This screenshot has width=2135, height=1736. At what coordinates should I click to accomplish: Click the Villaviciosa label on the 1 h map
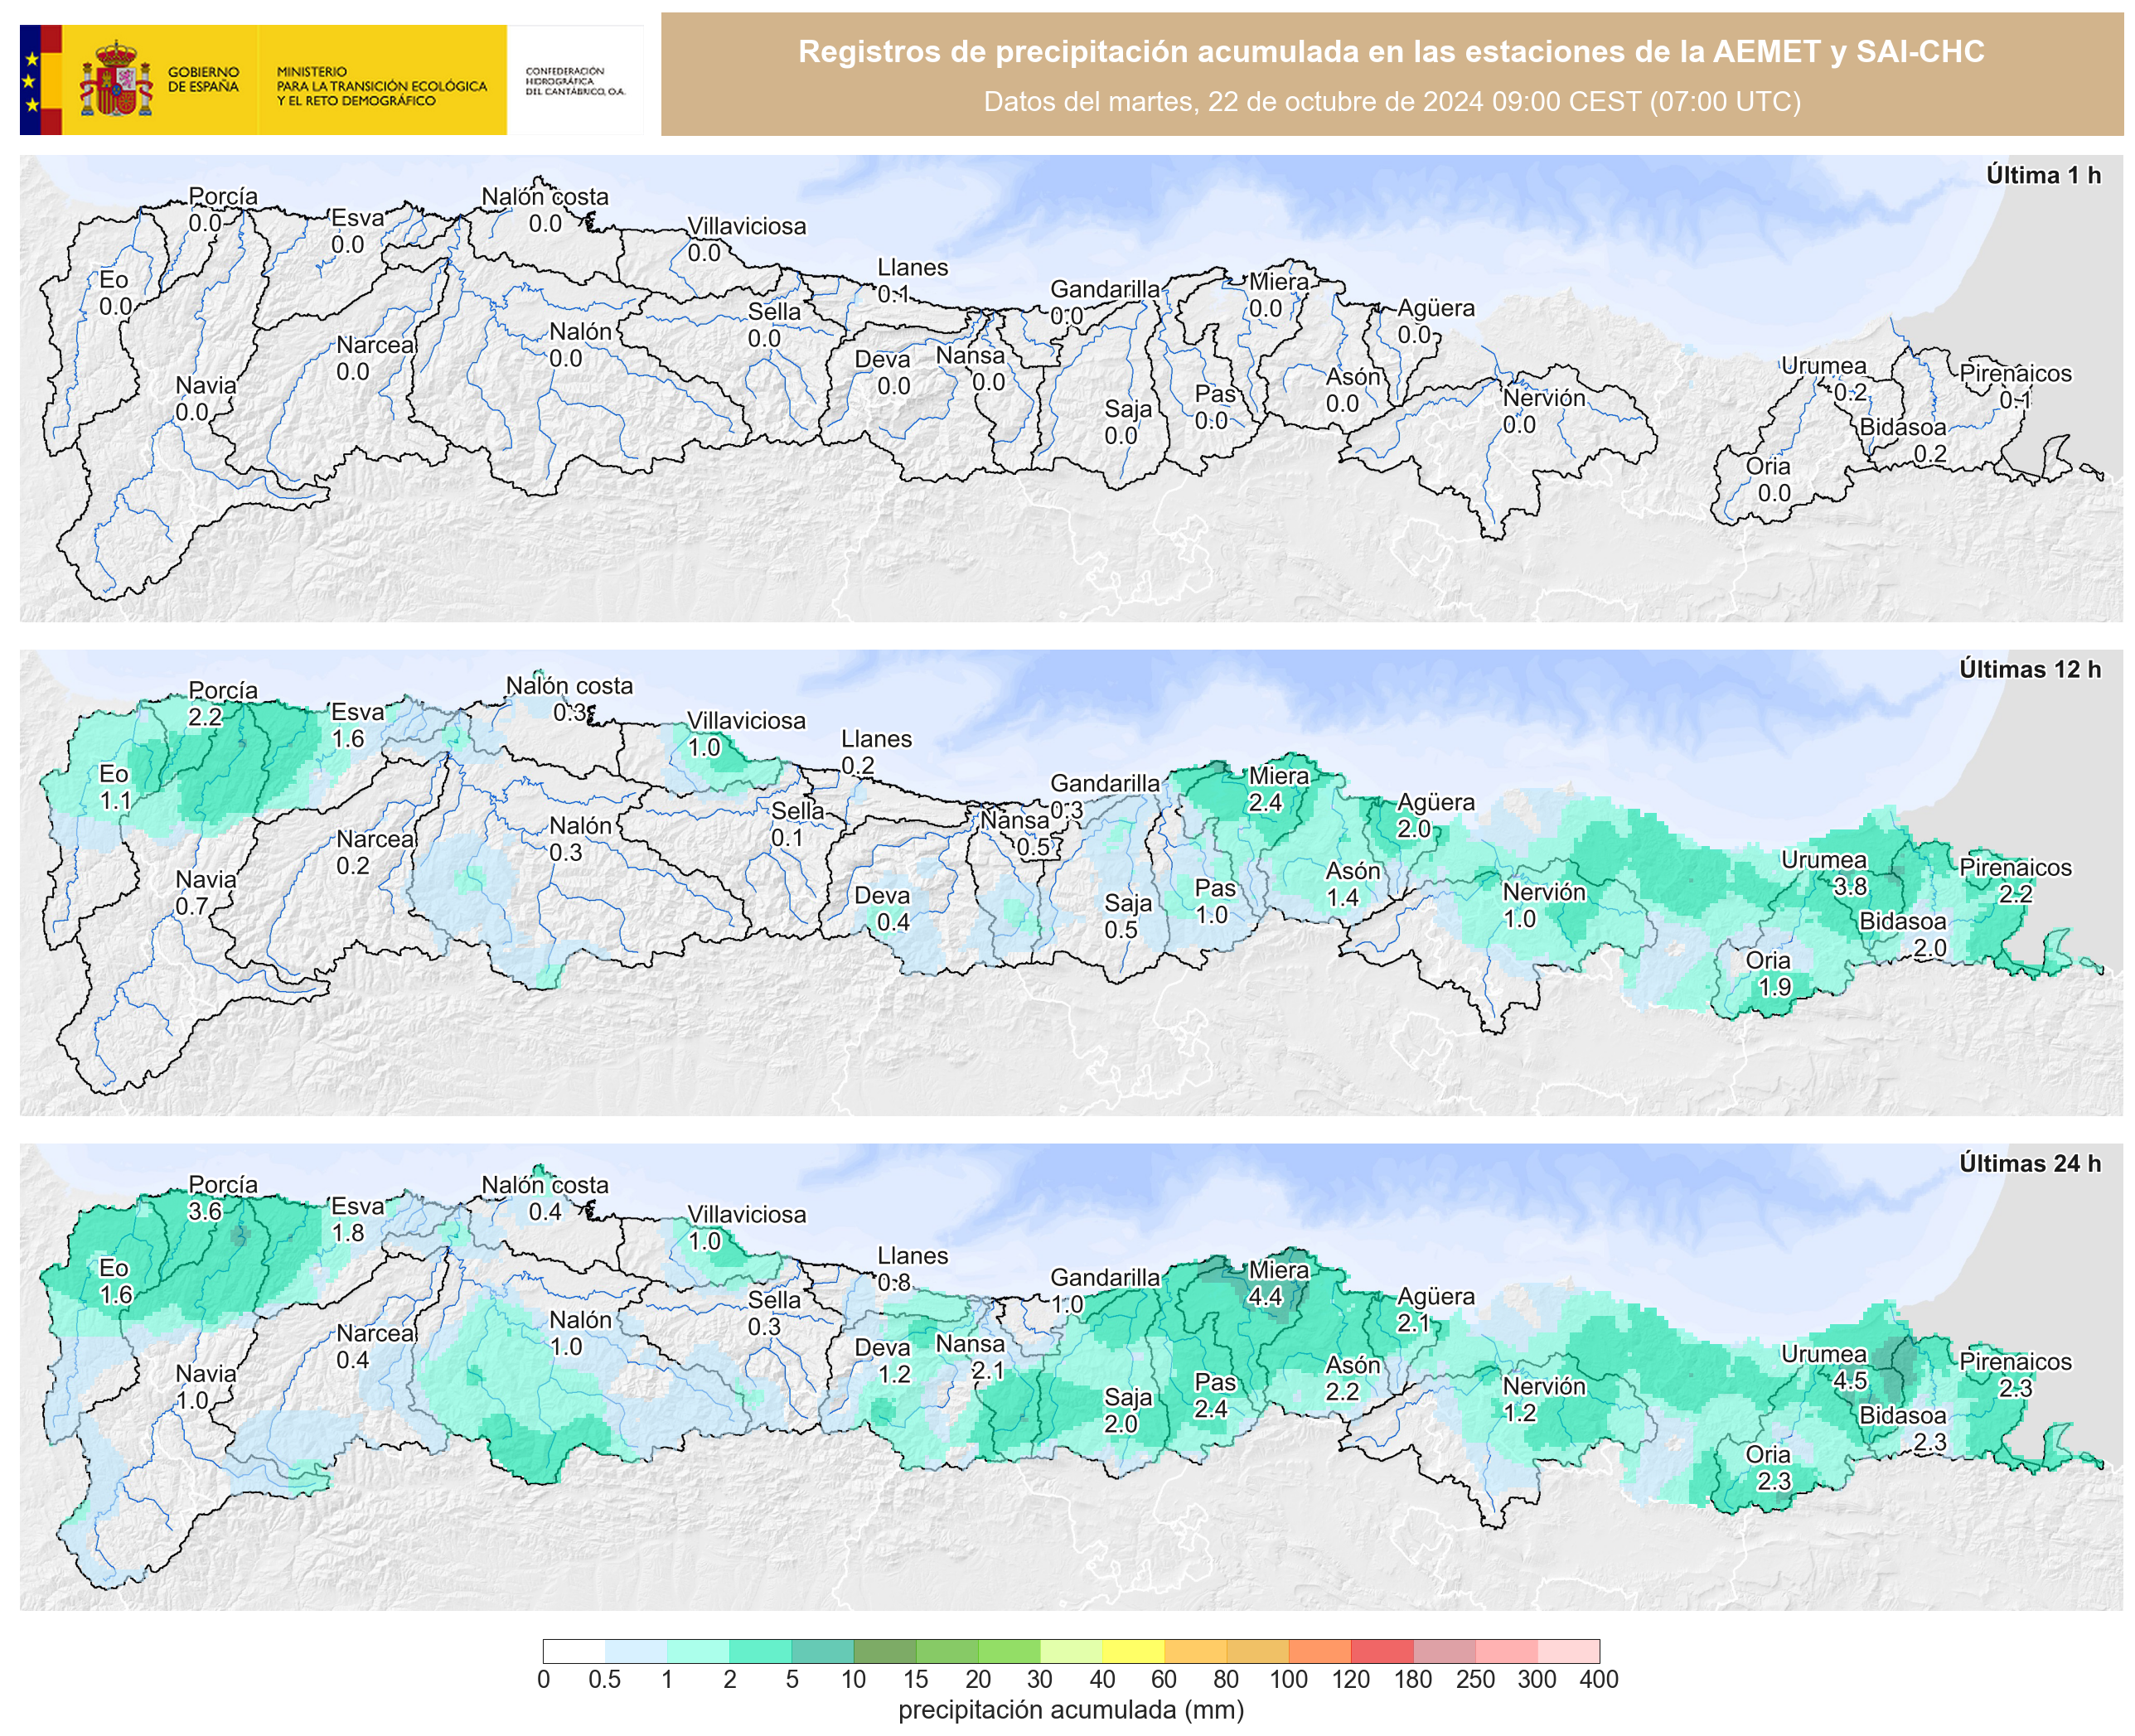(746, 226)
